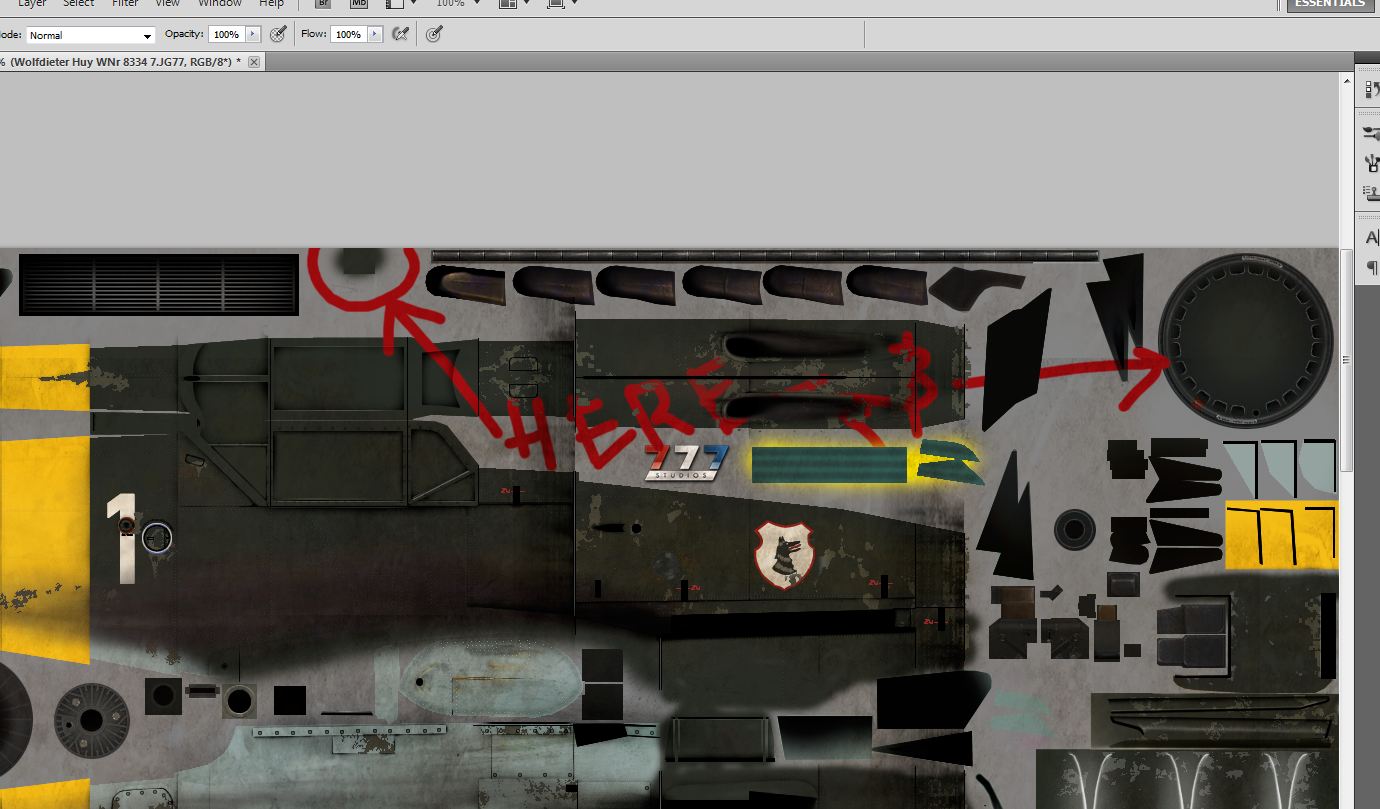Open the Layer menu
The width and height of the screenshot is (1380, 809).
click(32, 4)
